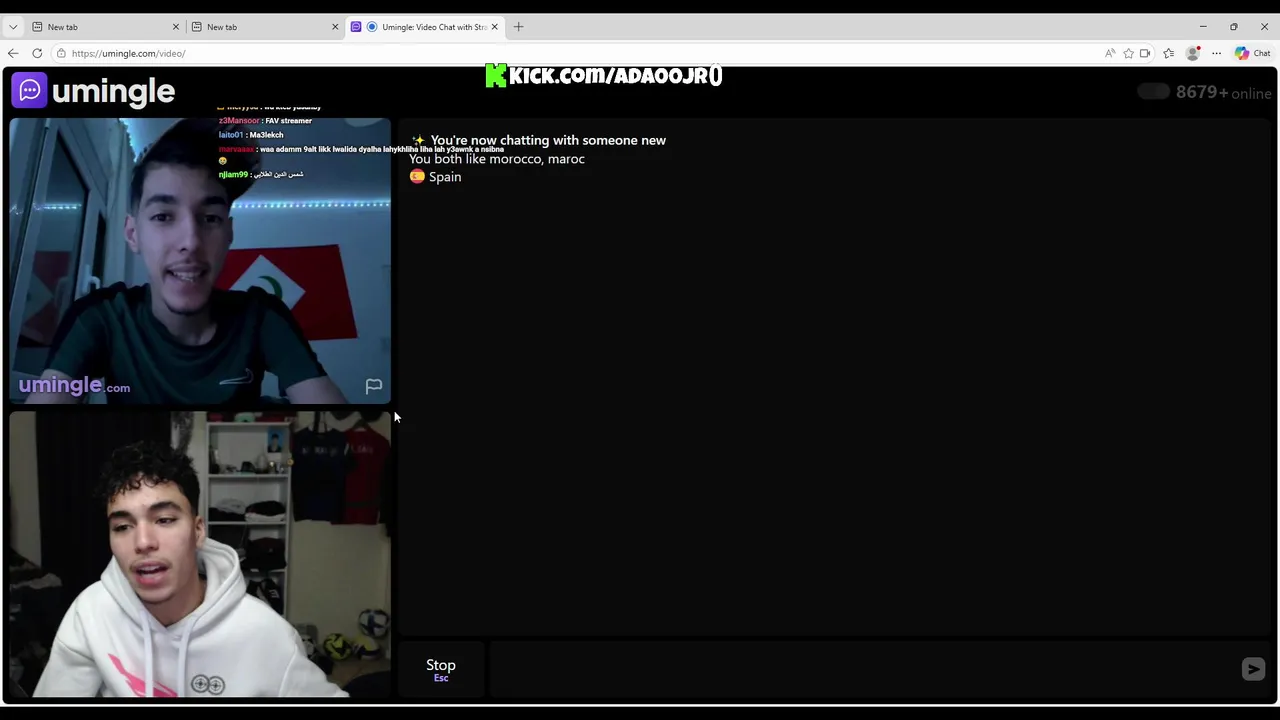Click the stranger's webcam video
Image resolution: width=1280 pixels, height=720 pixels.
point(200,260)
